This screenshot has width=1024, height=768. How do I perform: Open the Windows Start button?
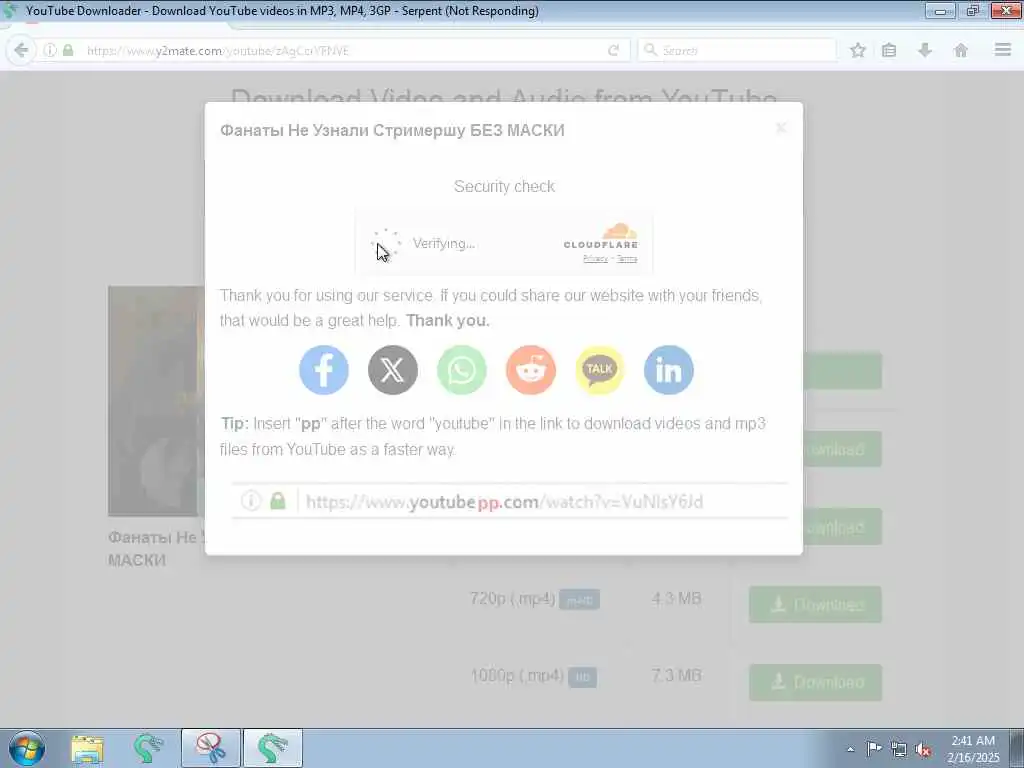click(x=27, y=748)
